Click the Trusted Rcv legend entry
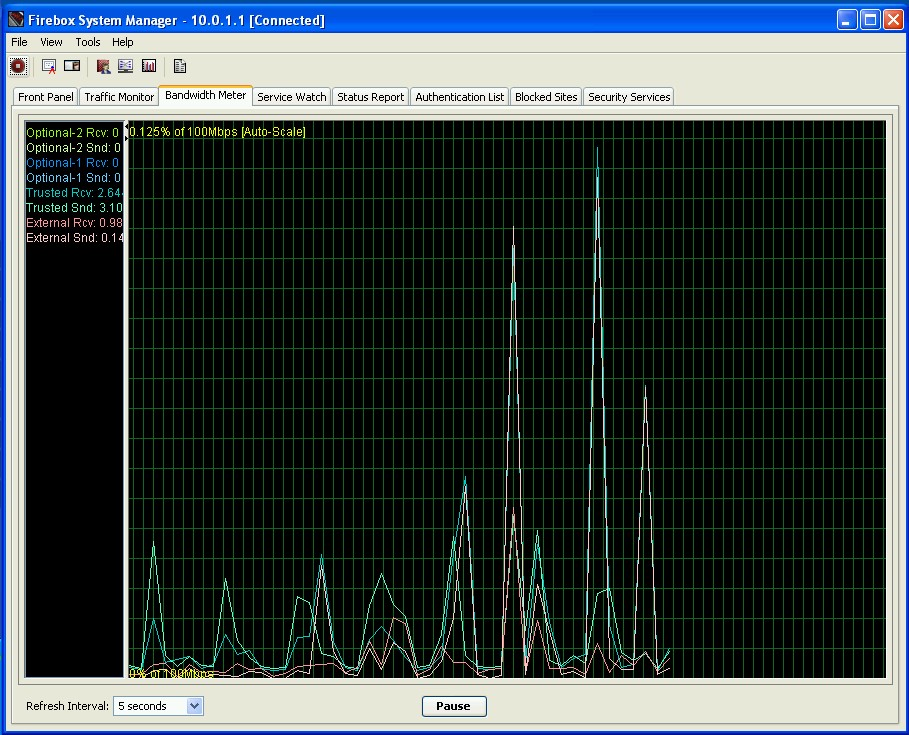The image size is (909, 735). coord(74,193)
